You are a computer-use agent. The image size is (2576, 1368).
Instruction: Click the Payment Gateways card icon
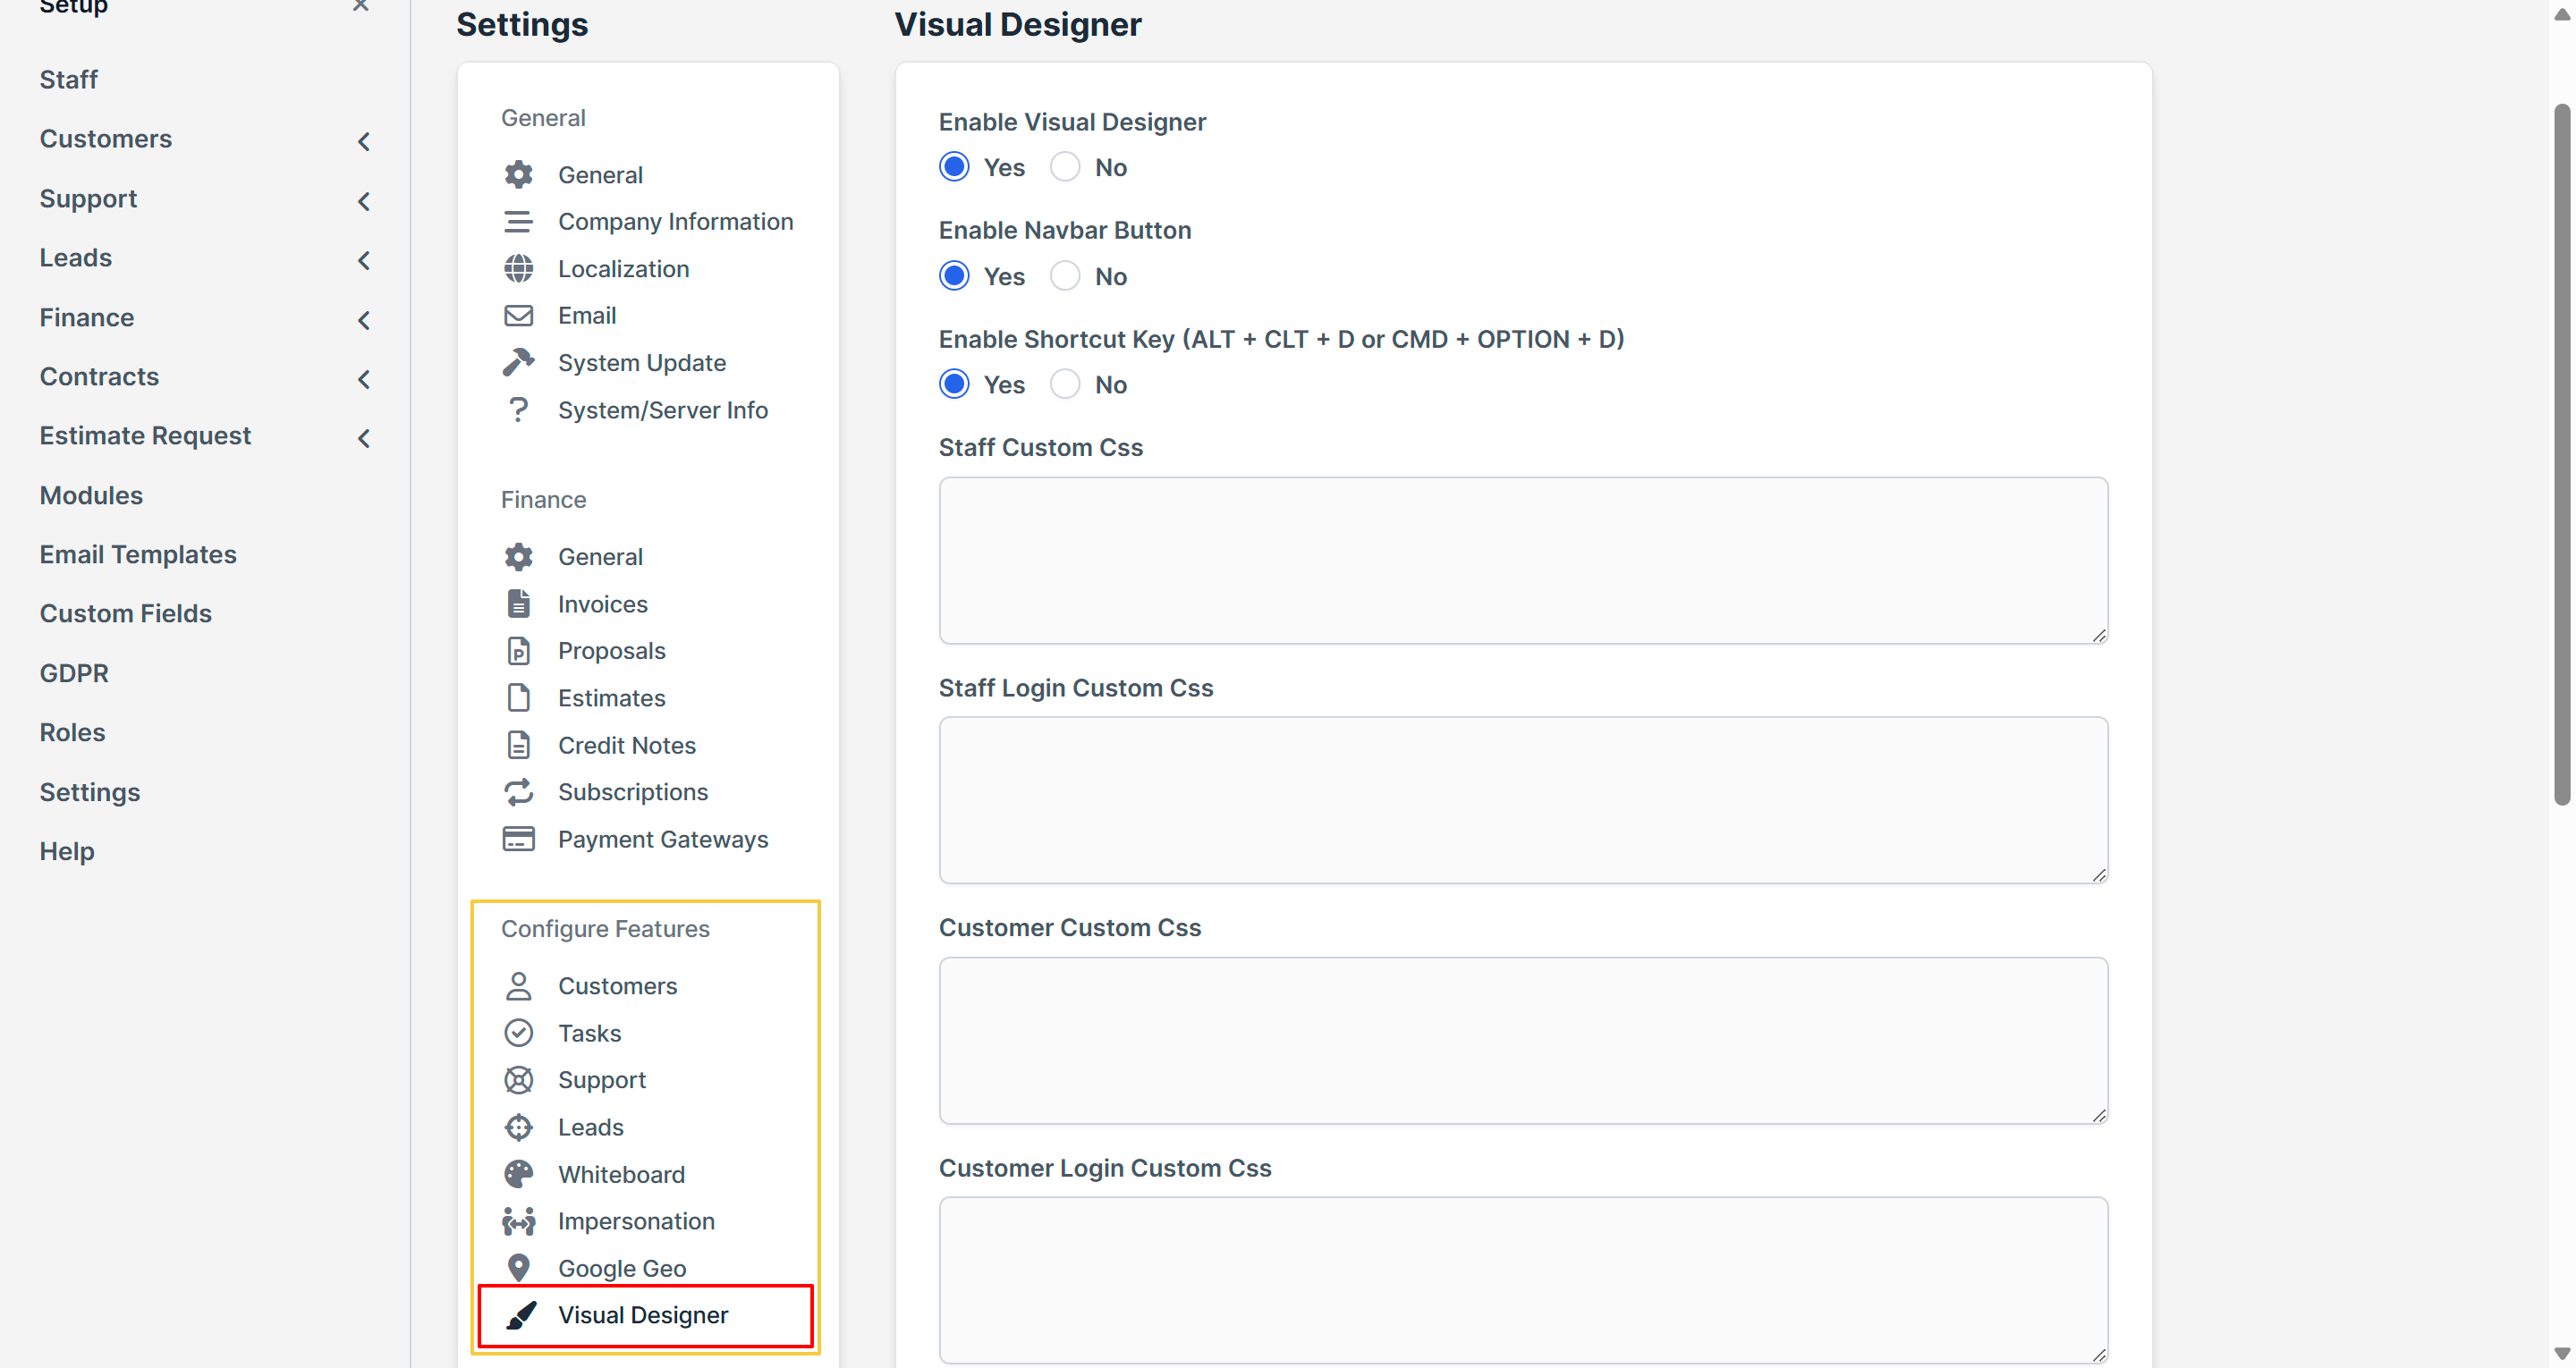(518, 839)
